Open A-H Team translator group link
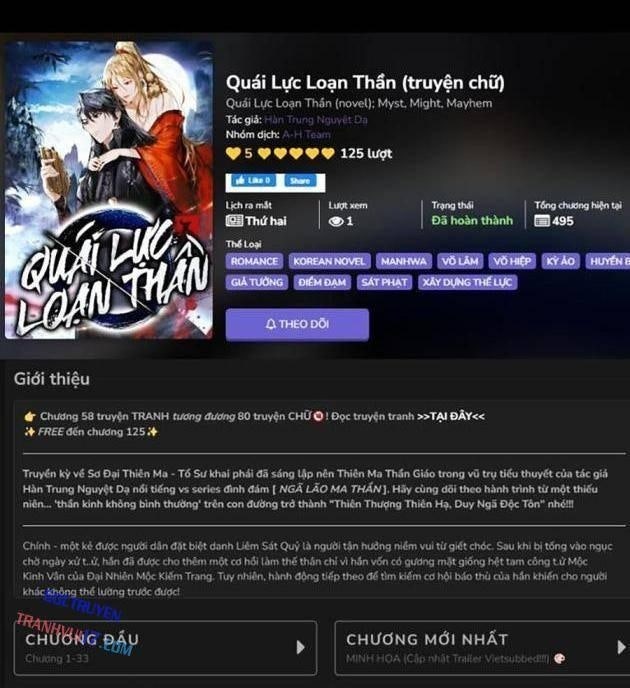This screenshot has width=630, height=688. click(x=306, y=135)
